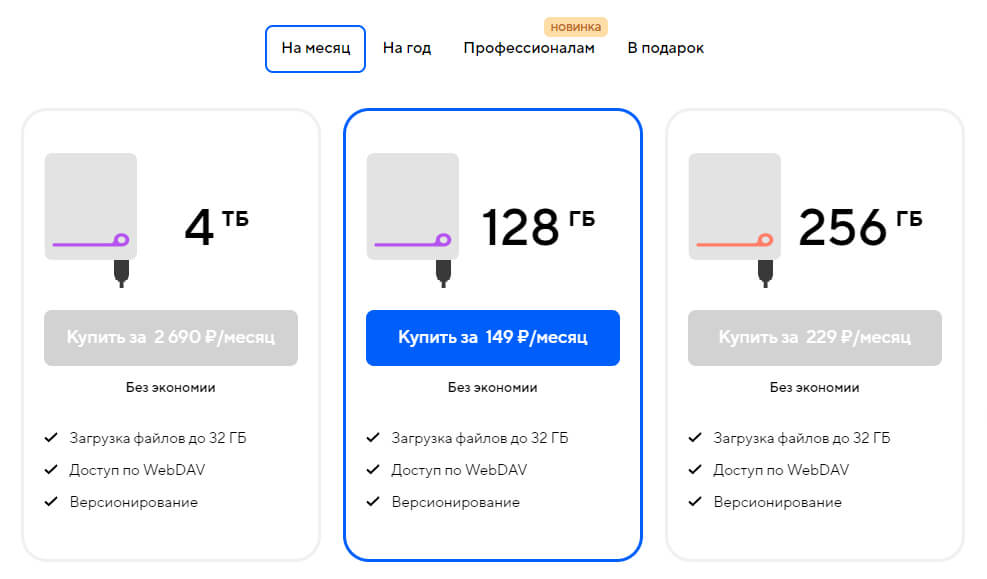The height and width of the screenshot is (579, 987).
Task: Switch to the На год tab
Action: (407, 48)
